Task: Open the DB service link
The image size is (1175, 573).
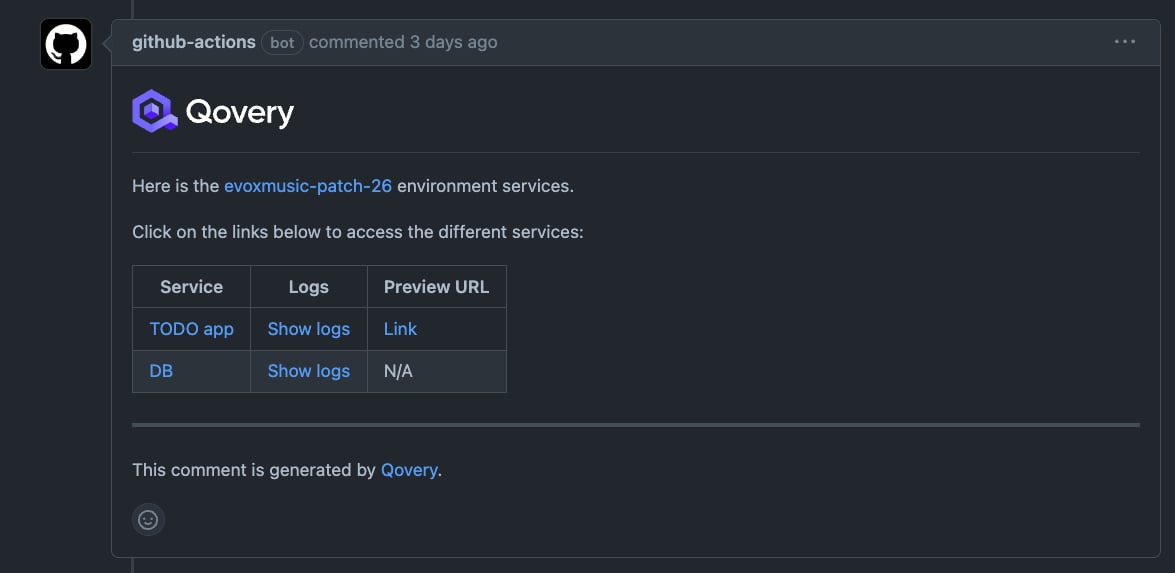Action: pyautogui.click(x=161, y=371)
